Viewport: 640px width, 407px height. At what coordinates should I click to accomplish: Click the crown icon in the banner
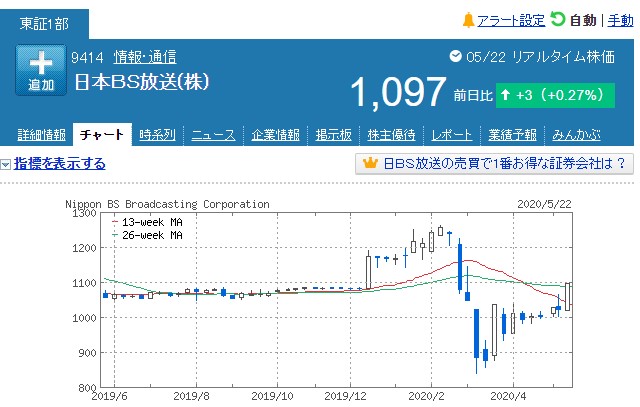370,163
